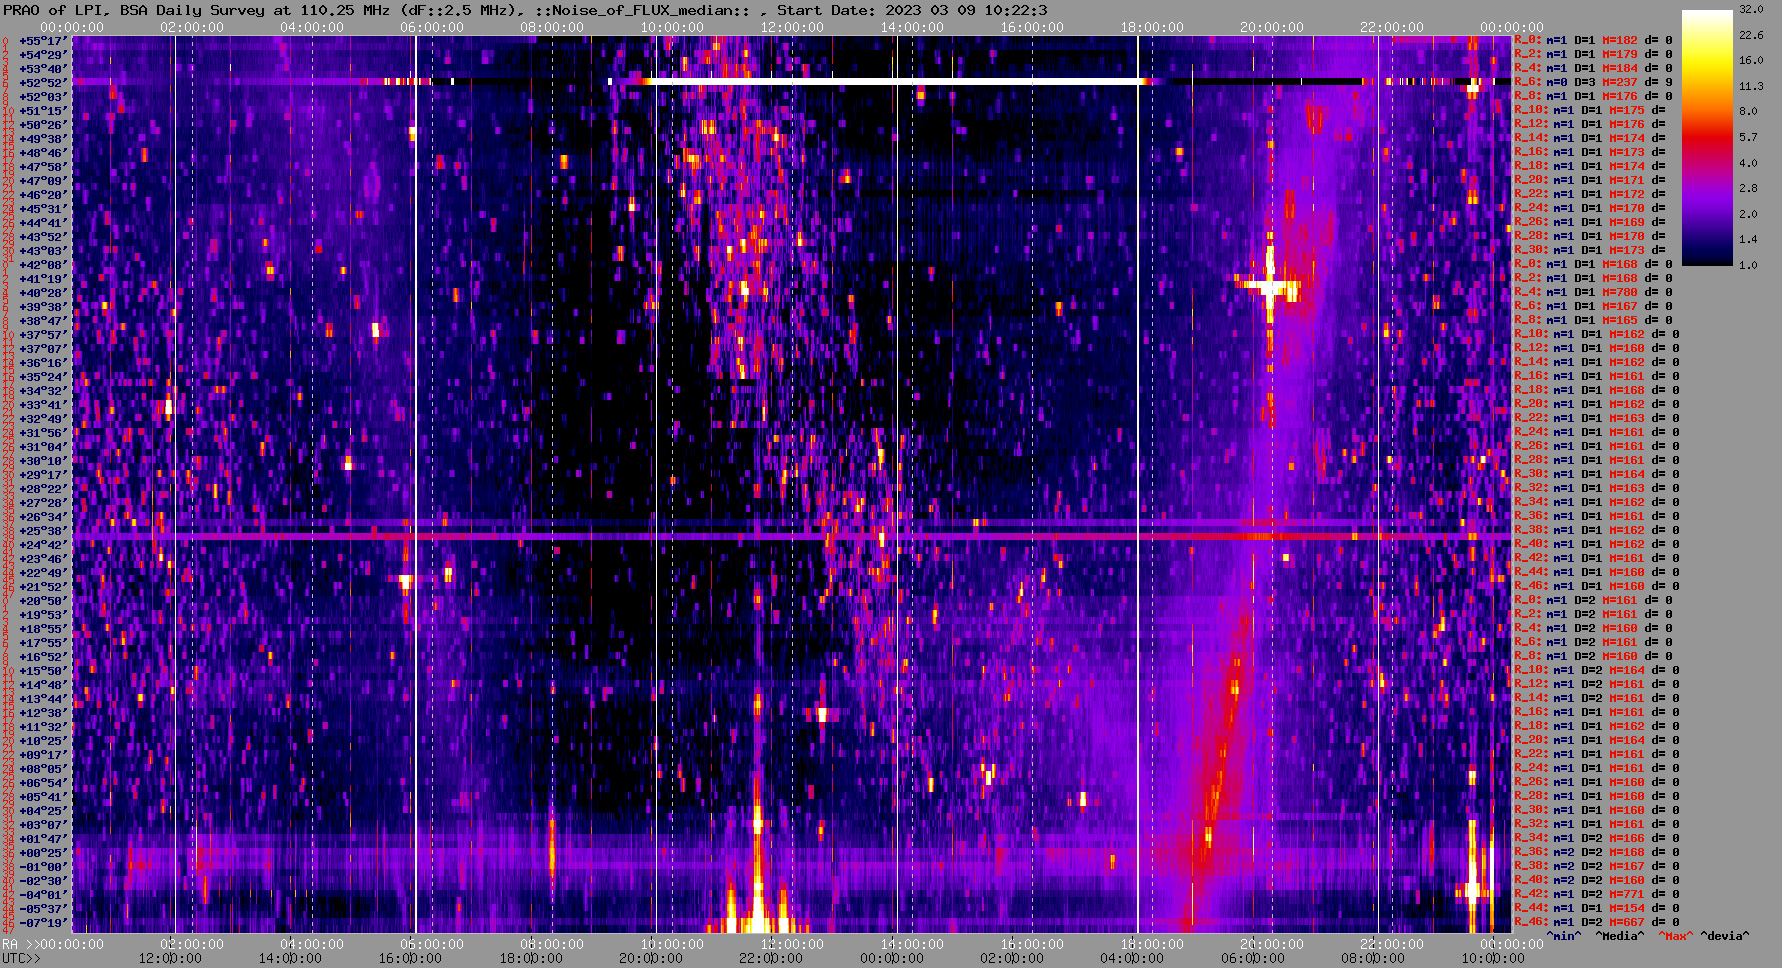Click the declination label +00°25'
The image size is (1782, 968).
pos(42,853)
